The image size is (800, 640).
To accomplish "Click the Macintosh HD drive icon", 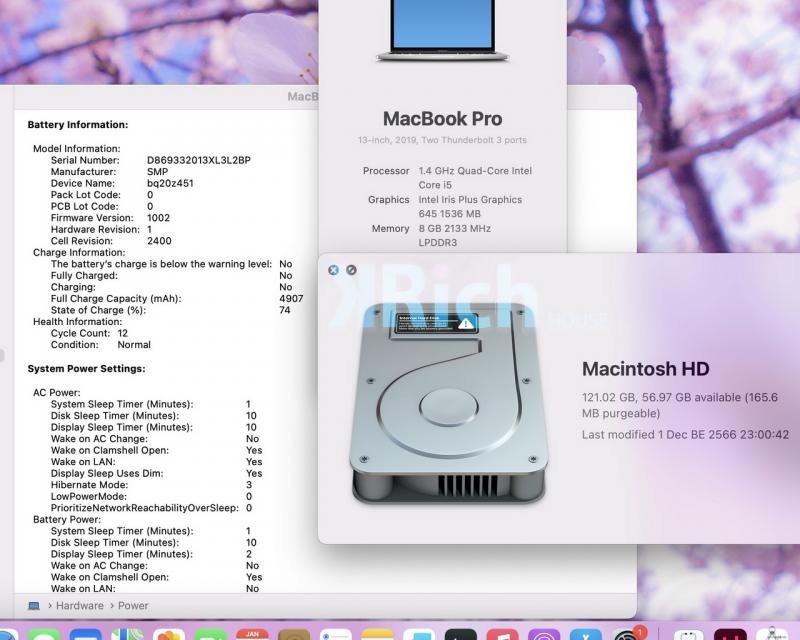I will coord(448,403).
